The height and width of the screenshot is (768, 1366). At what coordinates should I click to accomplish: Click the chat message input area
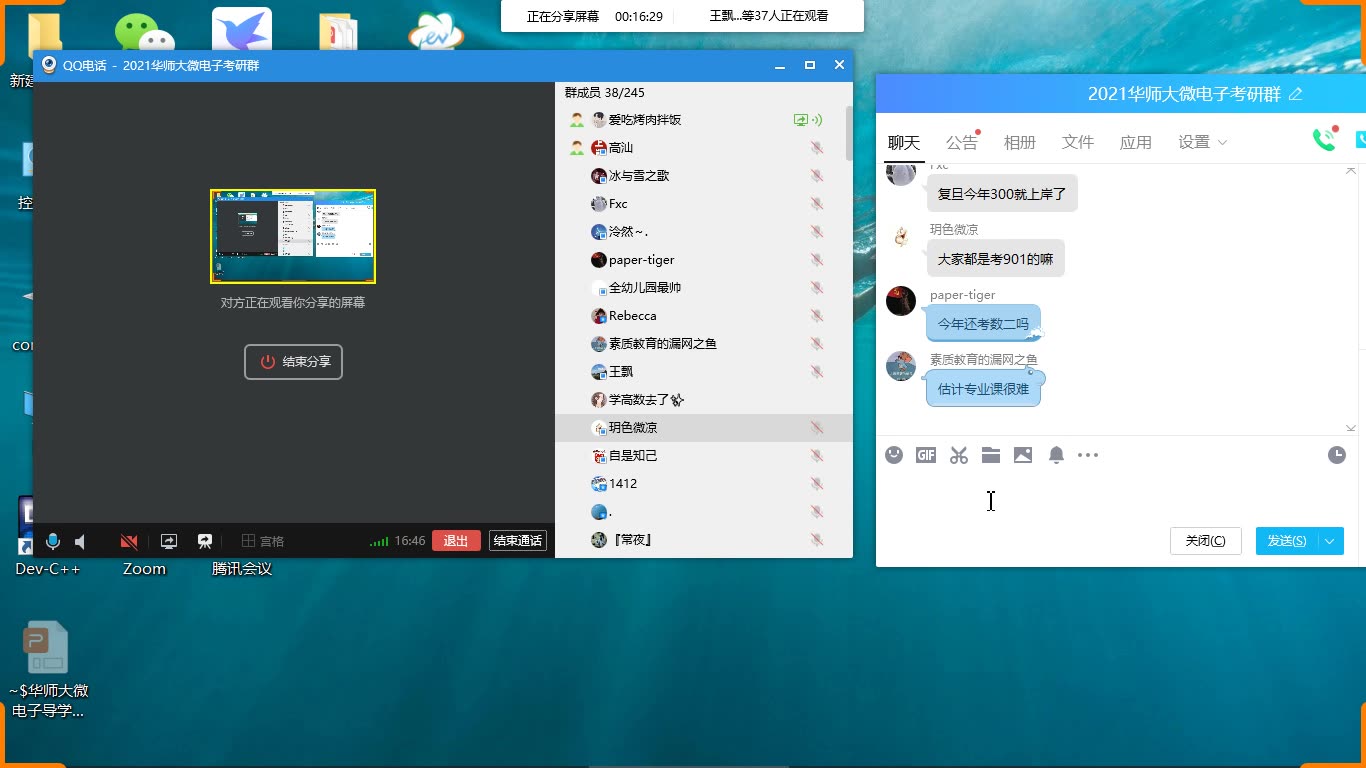click(x=1115, y=496)
